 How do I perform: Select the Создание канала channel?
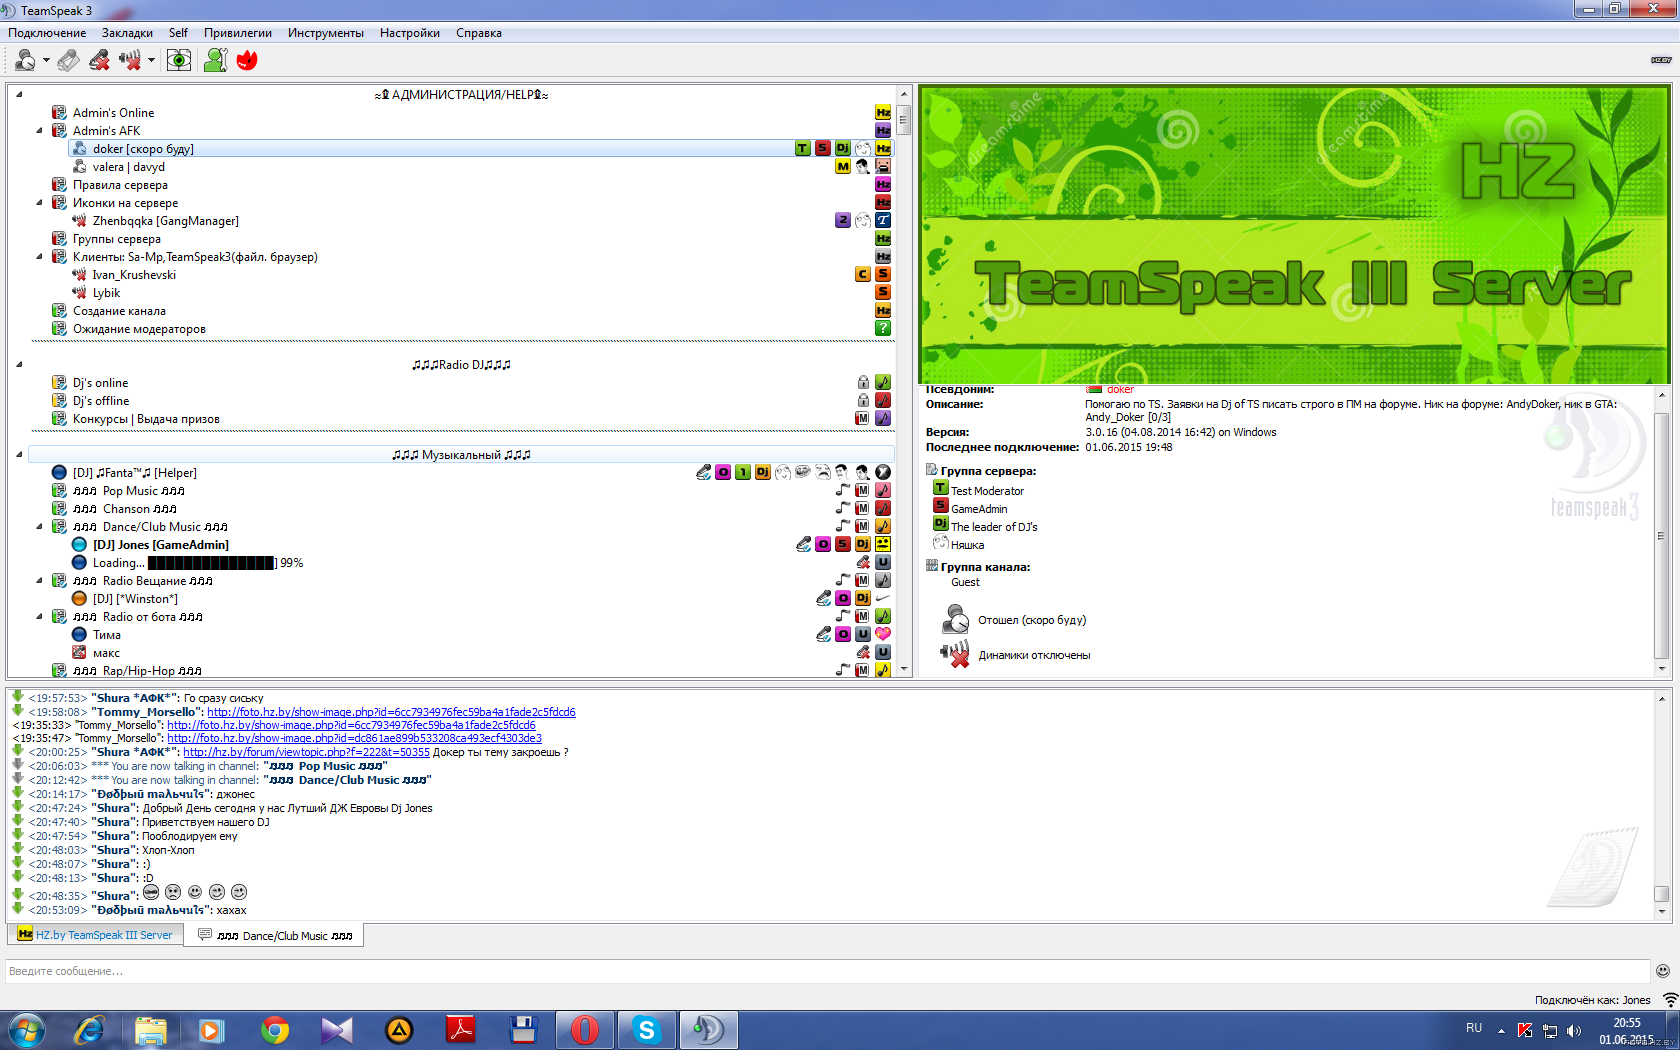pyautogui.click(x=119, y=311)
